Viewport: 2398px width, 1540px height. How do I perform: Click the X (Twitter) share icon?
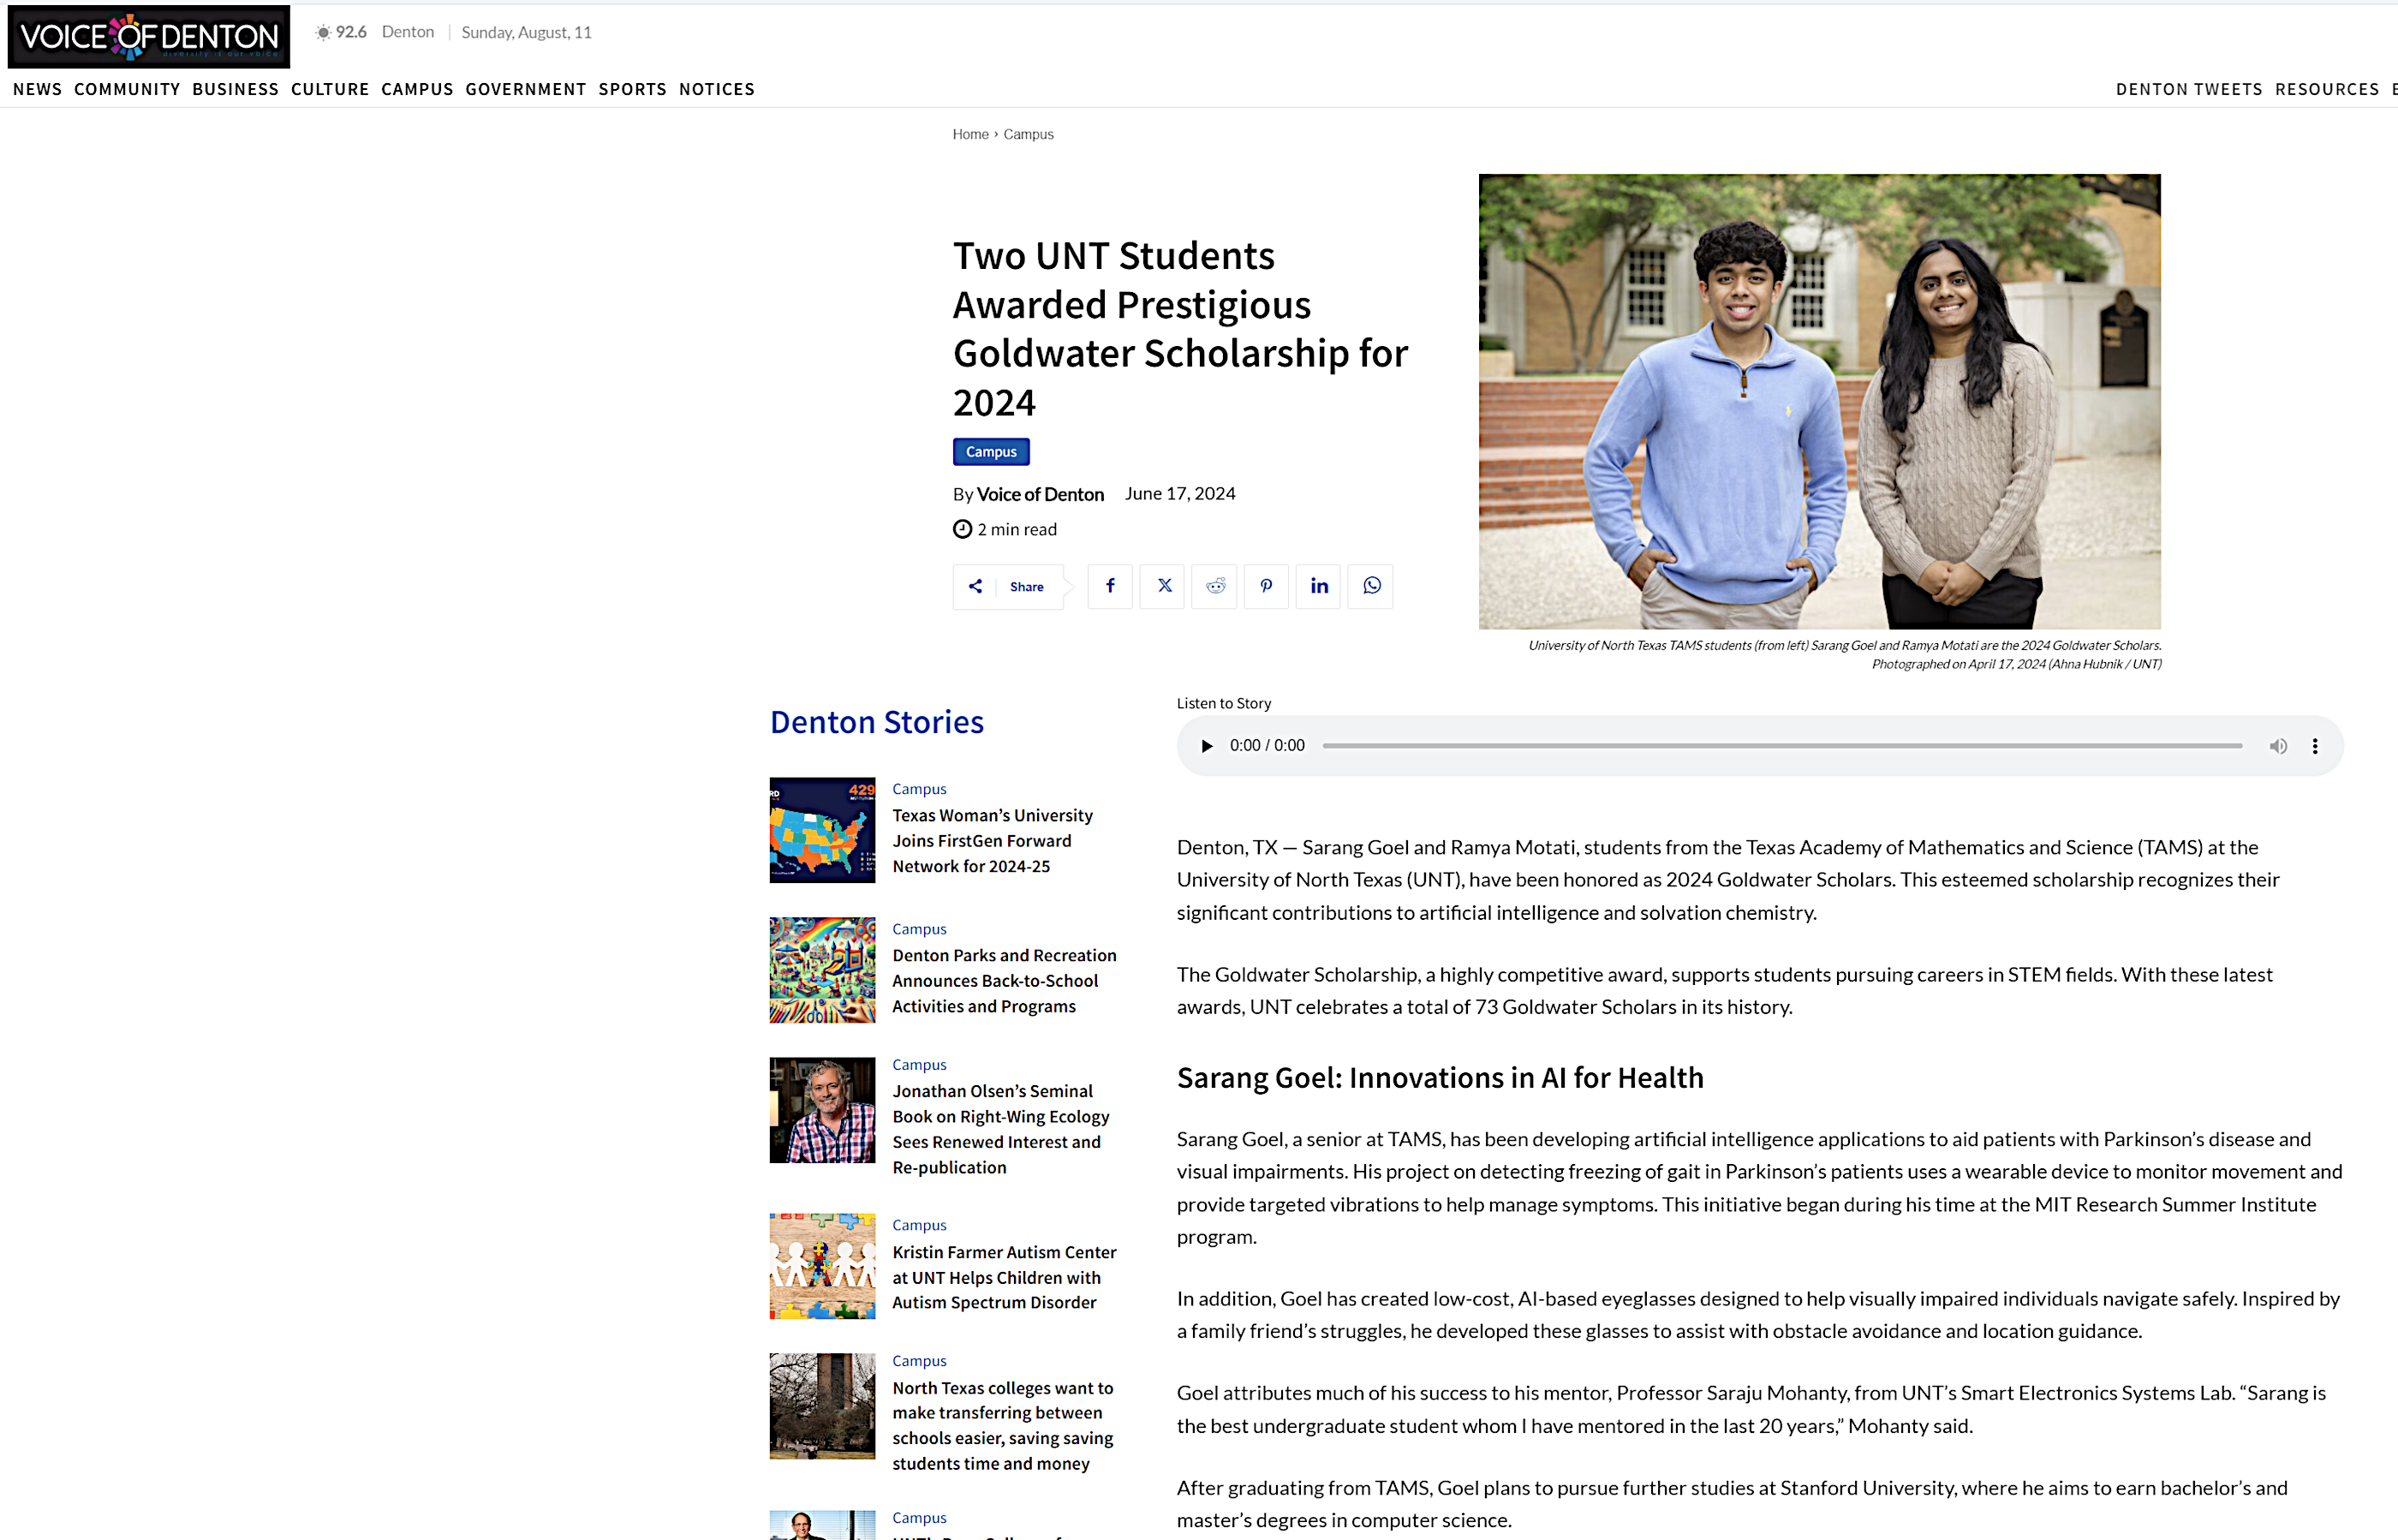pos(1163,586)
